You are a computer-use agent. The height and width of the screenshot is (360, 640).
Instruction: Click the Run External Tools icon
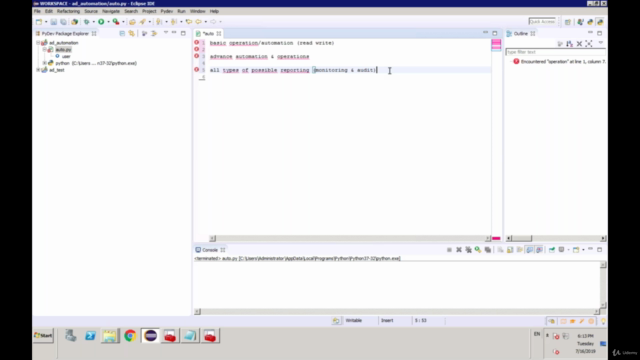116,22
